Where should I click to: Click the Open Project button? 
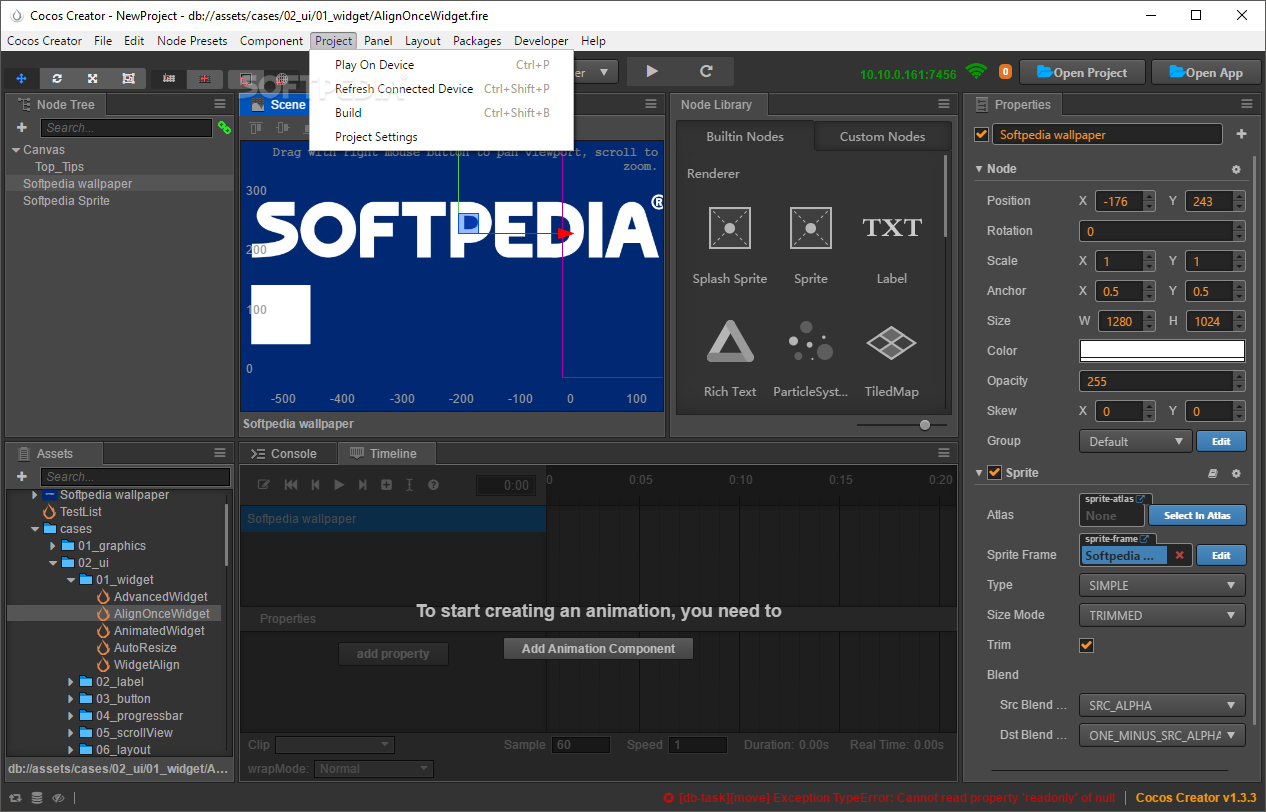1082,72
